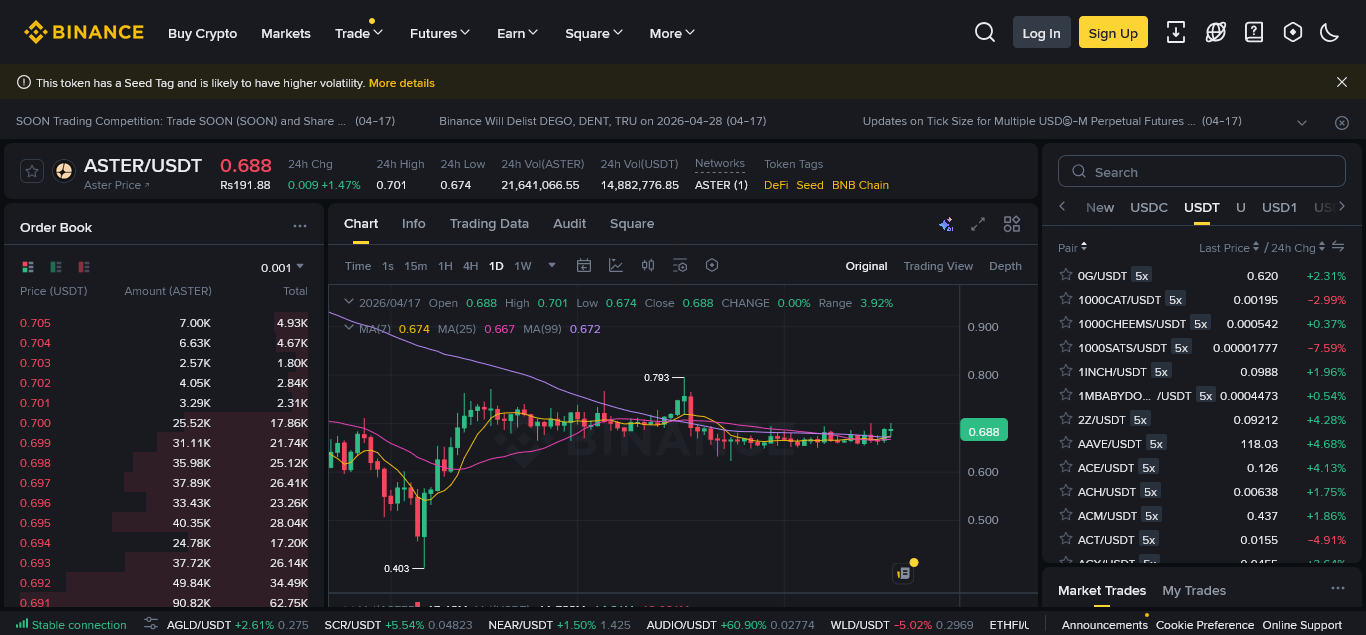
Task: Collapse the OHLC info chevron
Action: tap(348, 301)
